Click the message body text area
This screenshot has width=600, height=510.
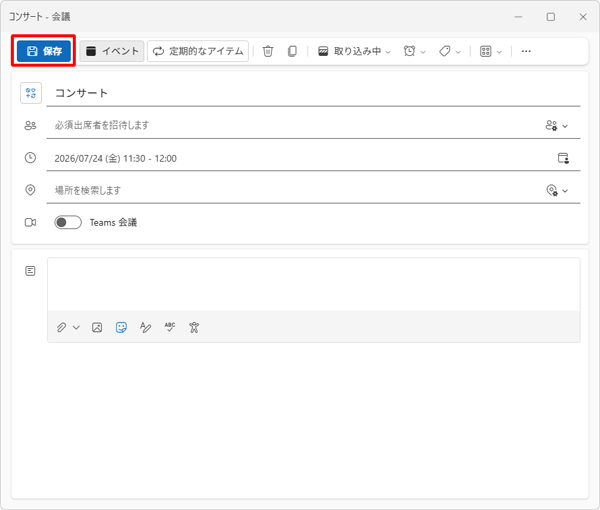click(x=313, y=284)
